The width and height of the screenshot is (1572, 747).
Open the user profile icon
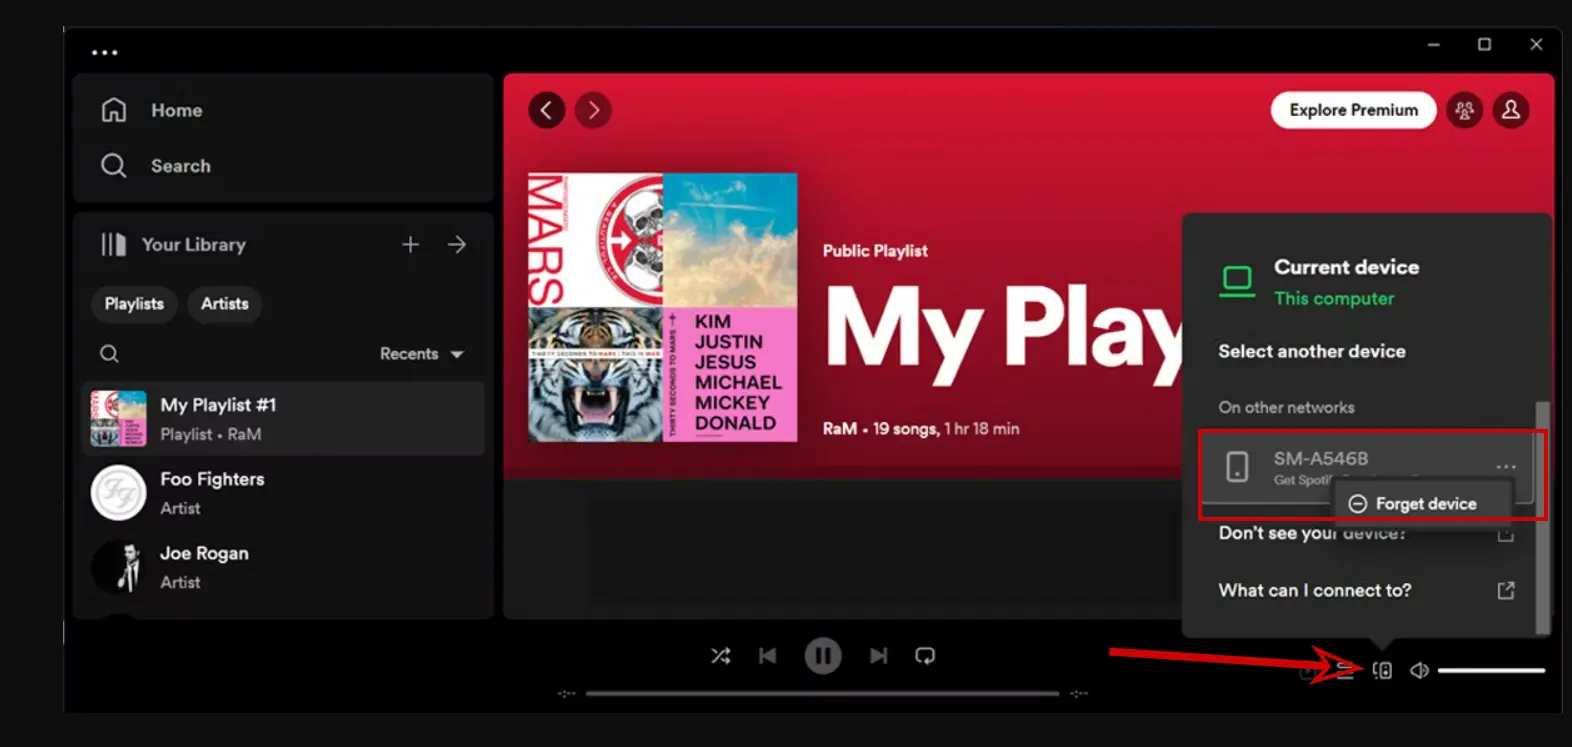1511,110
